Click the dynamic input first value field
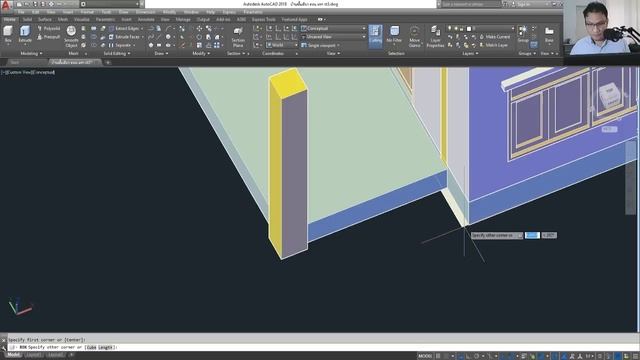 [x=532, y=236]
